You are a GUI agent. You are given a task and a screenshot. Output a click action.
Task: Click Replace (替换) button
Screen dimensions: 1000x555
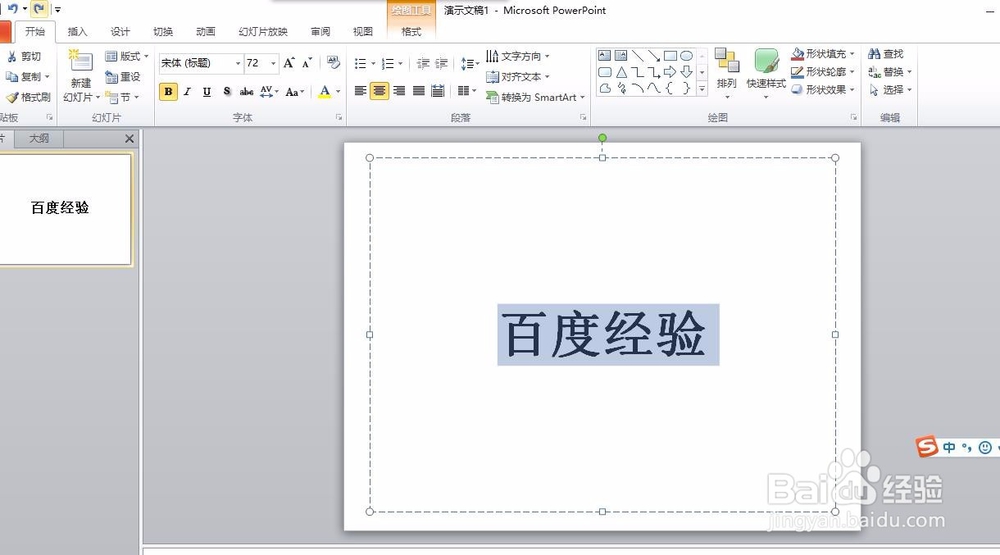click(x=890, y=71)
